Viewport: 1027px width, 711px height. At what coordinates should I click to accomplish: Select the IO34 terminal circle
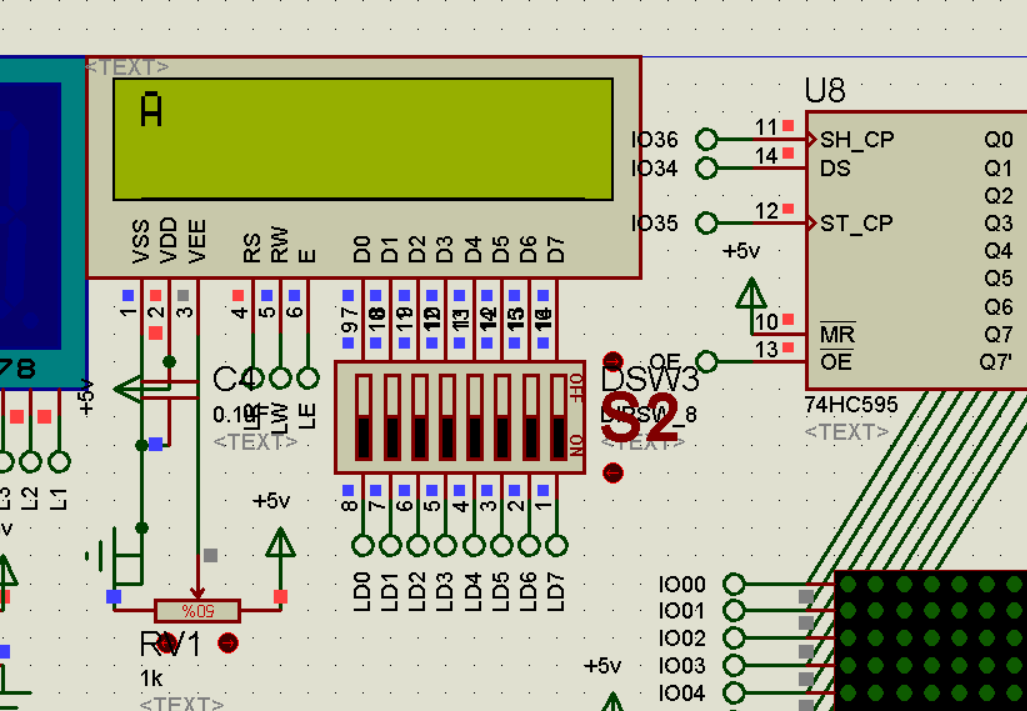pyautogui.click(x=706, y=168)
